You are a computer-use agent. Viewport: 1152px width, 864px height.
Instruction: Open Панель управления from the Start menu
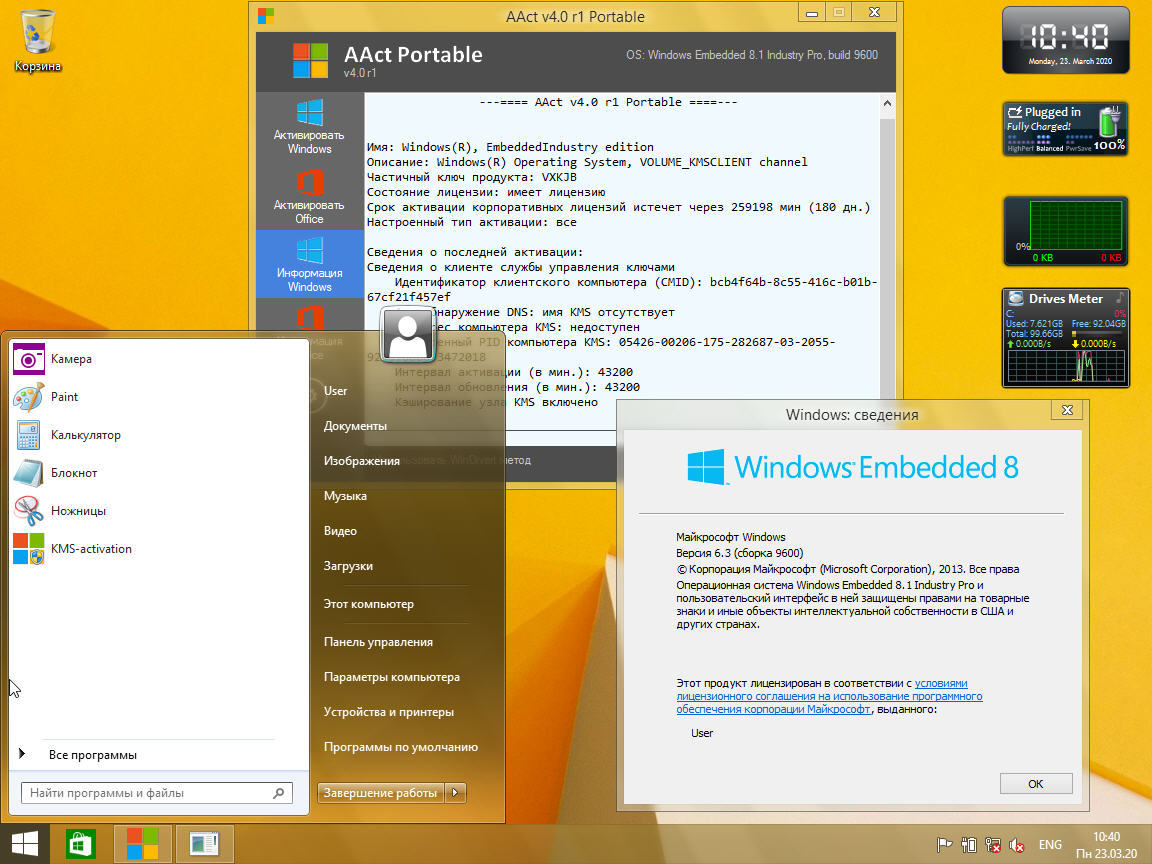378,642
